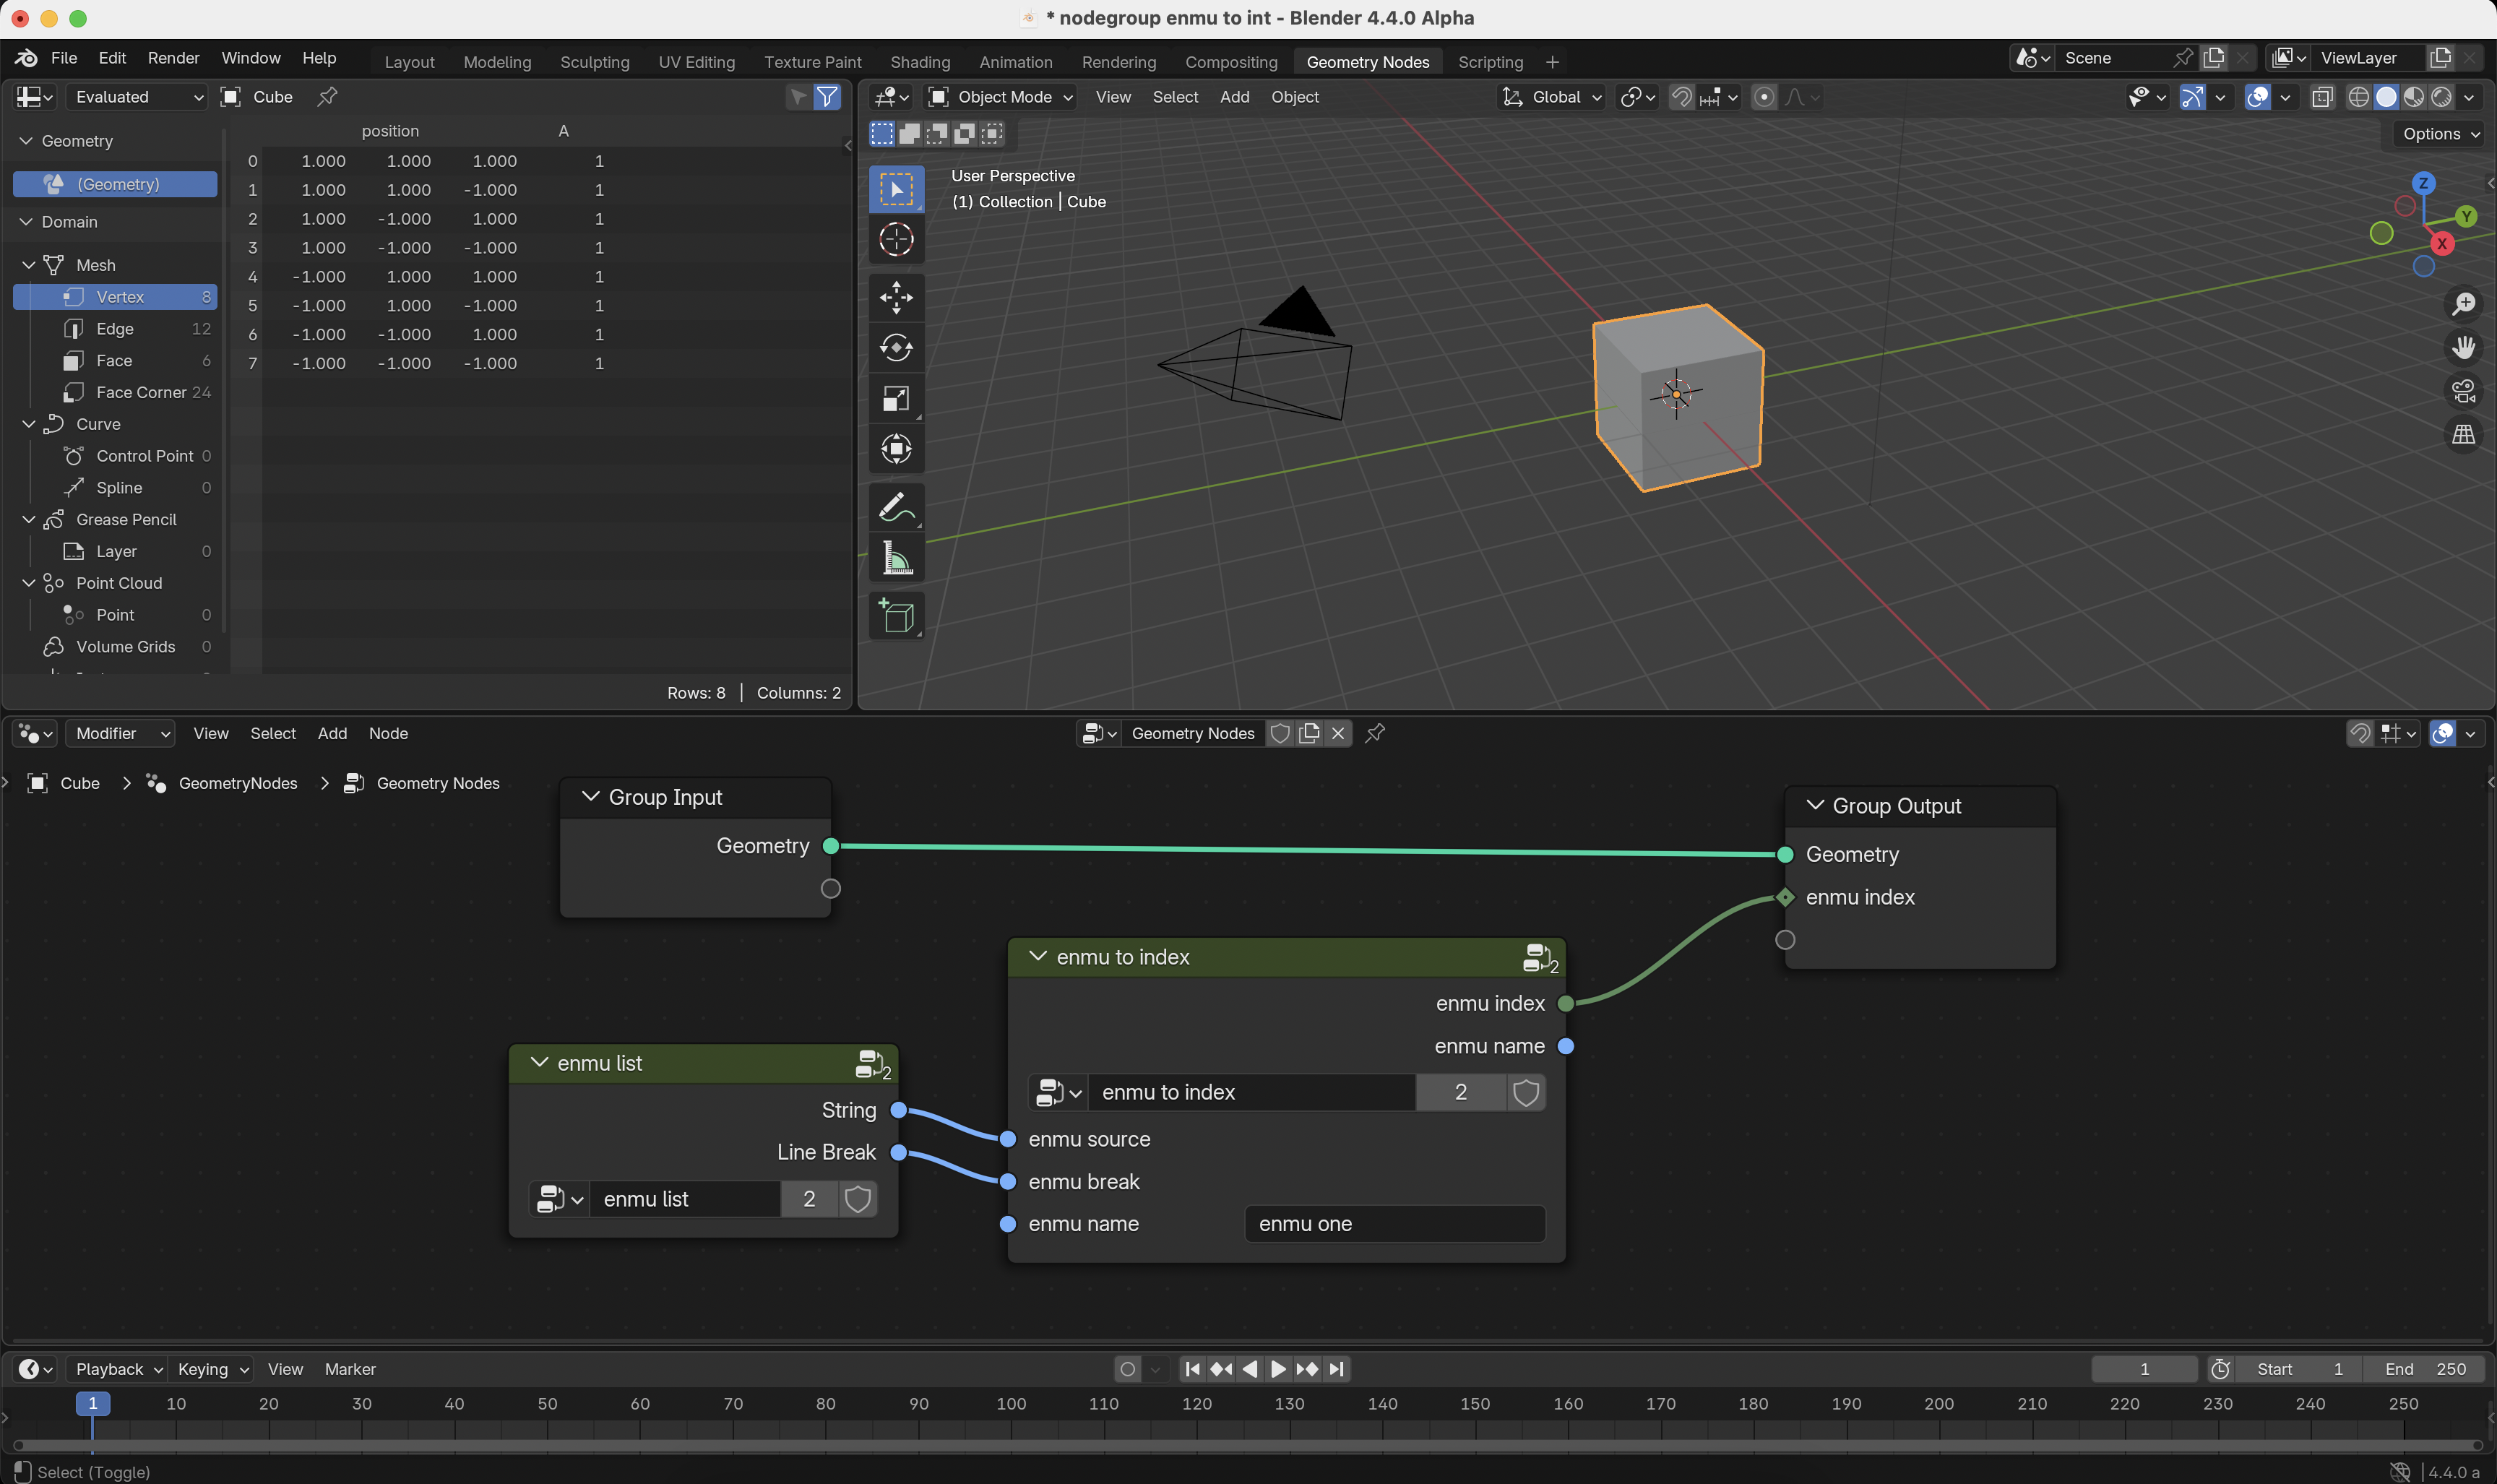Duplicate the Geometry Nodes node group

1309,733
